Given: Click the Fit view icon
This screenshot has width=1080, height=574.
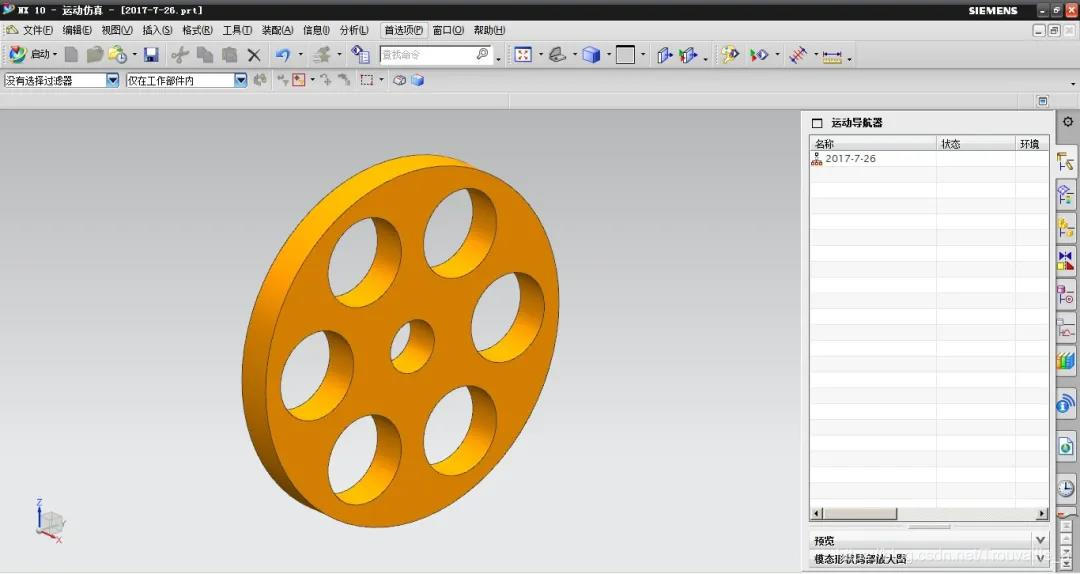Looking at the screenshot, I should coord(523,54).
